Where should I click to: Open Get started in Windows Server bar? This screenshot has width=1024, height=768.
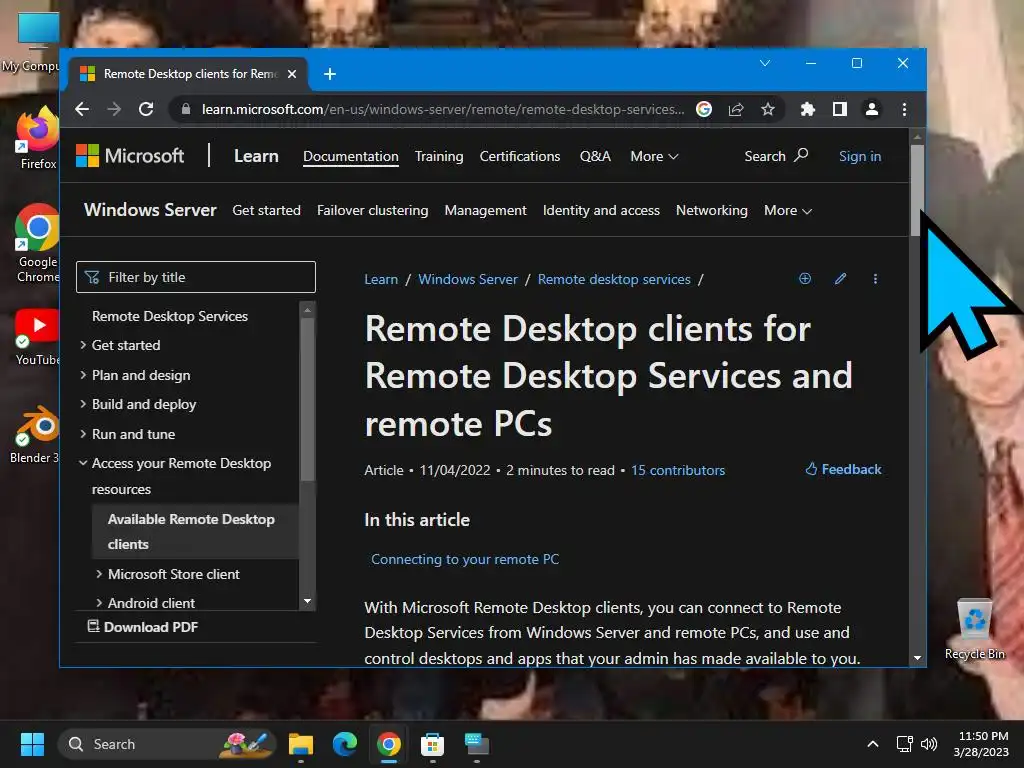[x=266, y=210]
